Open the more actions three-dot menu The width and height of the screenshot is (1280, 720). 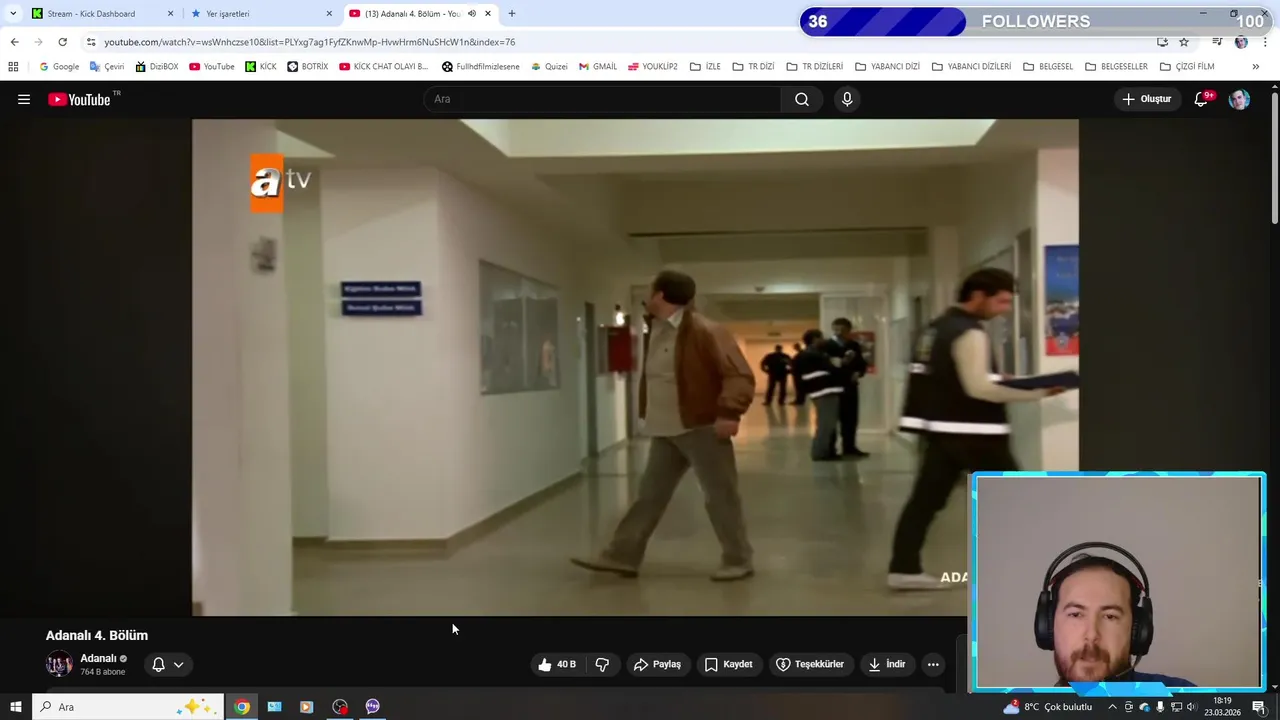click(933, 664)
